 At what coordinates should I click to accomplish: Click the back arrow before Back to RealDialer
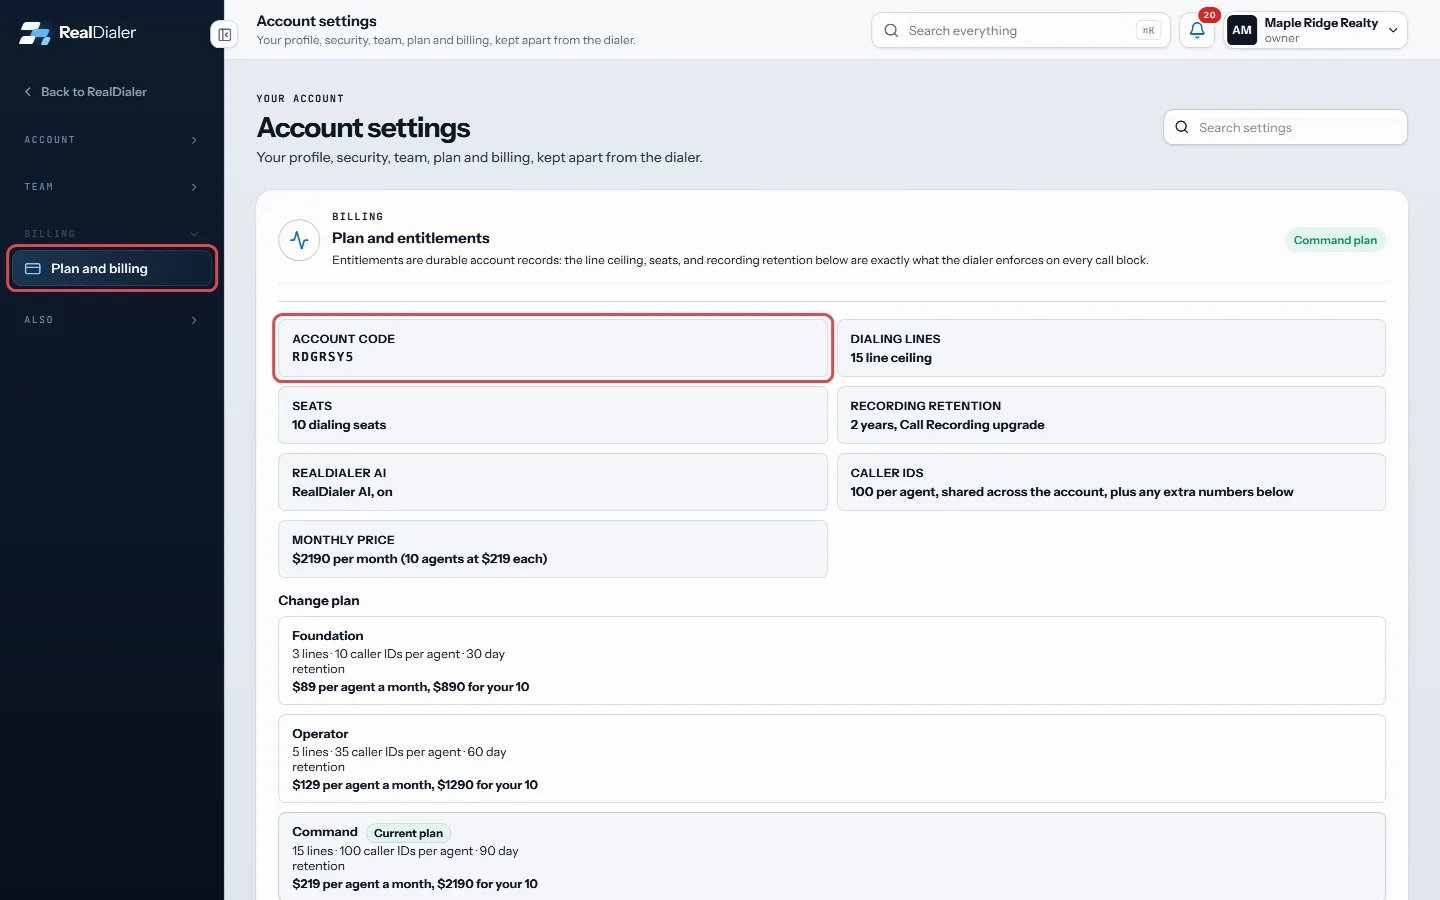28,91
